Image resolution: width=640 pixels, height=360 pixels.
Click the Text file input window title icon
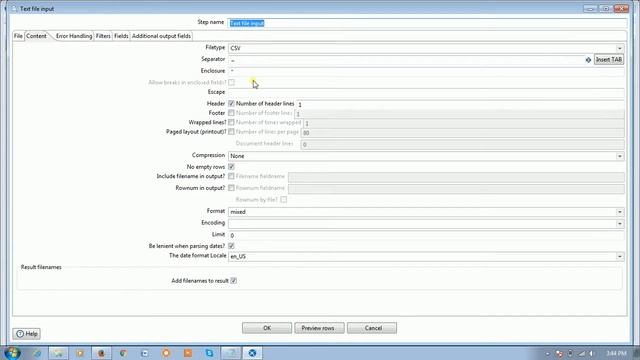pyautogui.click(x=14, y=9)
